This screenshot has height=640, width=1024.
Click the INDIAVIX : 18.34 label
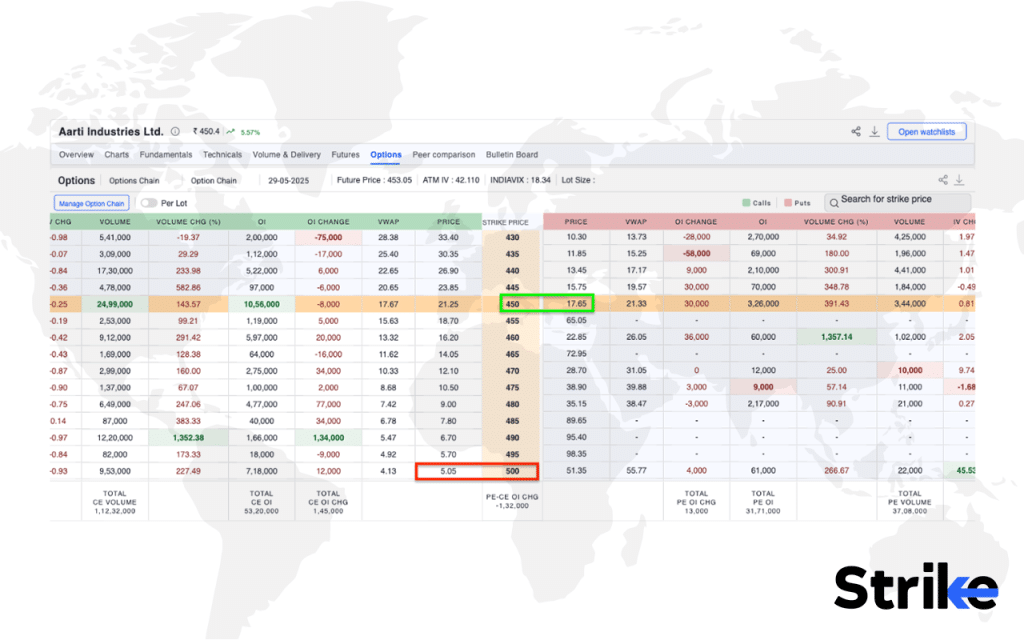pos(520,180)
